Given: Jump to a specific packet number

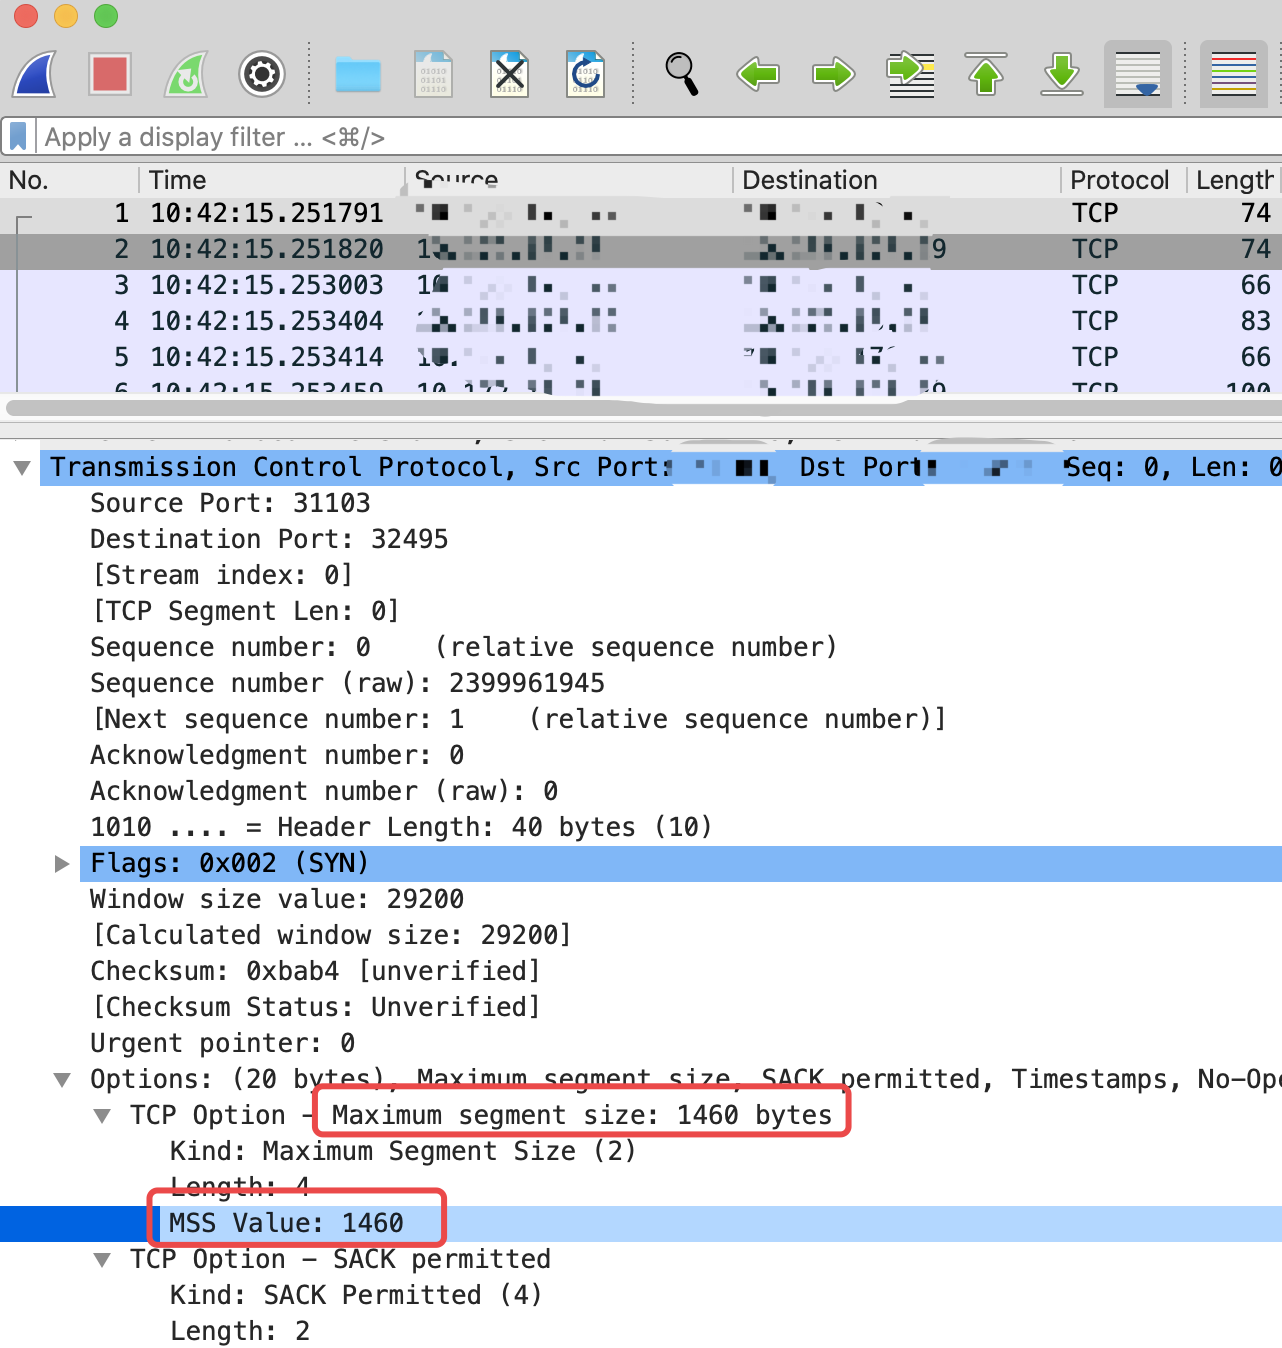Looking at the screenshot, I should pos(910,74).
